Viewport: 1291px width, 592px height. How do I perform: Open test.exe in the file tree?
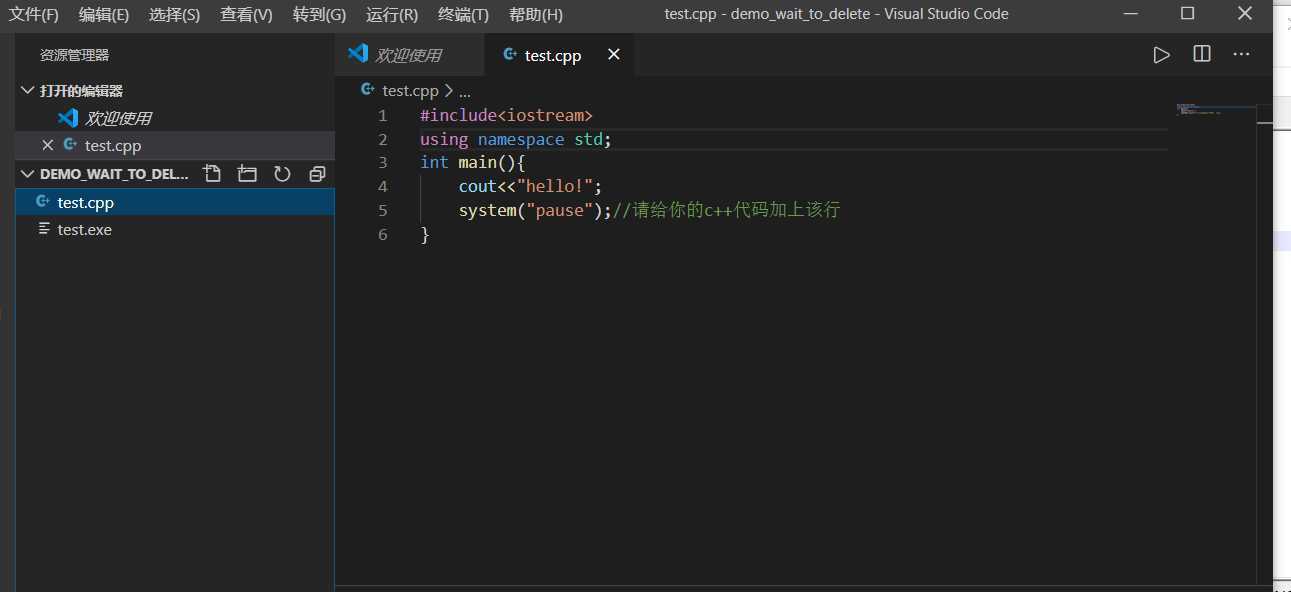click(x=175, y=229)
